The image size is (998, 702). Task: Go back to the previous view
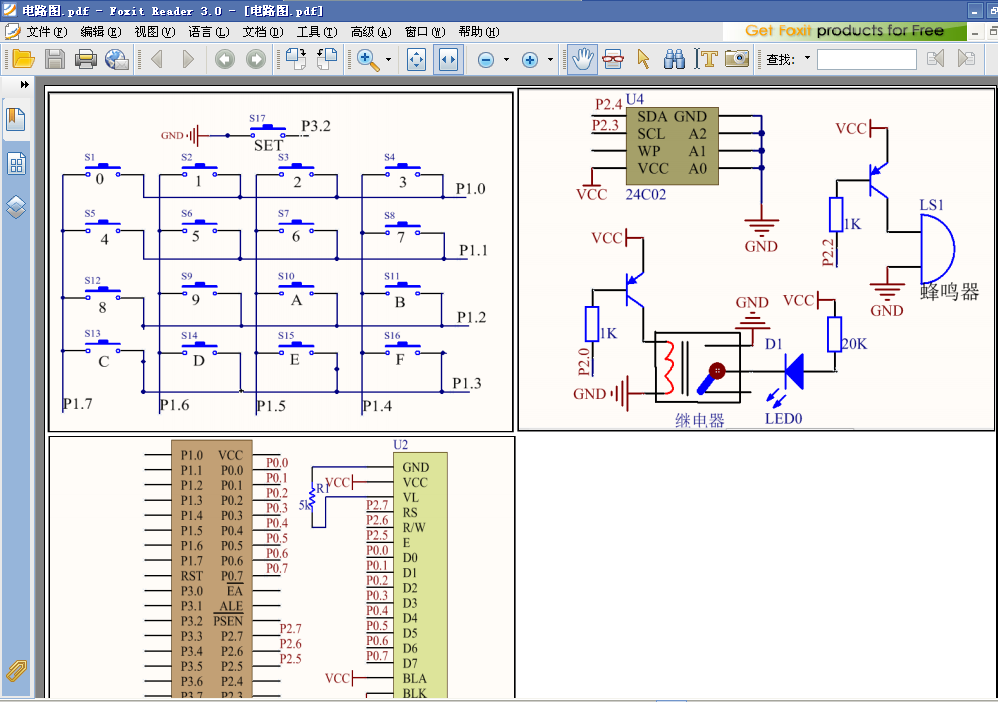(x=225, y=59)
